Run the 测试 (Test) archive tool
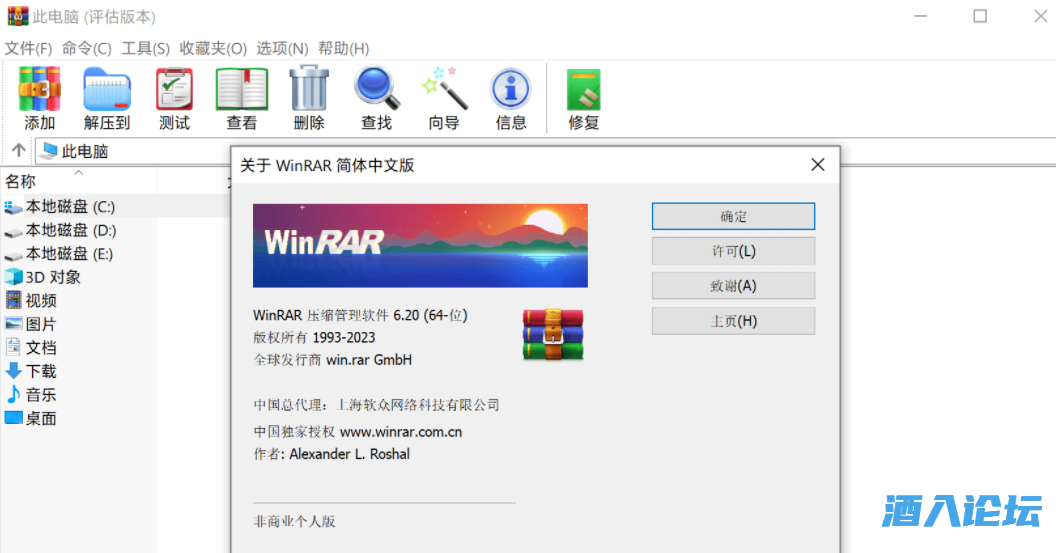The height and width of the screenshot is (553, 1056). coord(174,89)
